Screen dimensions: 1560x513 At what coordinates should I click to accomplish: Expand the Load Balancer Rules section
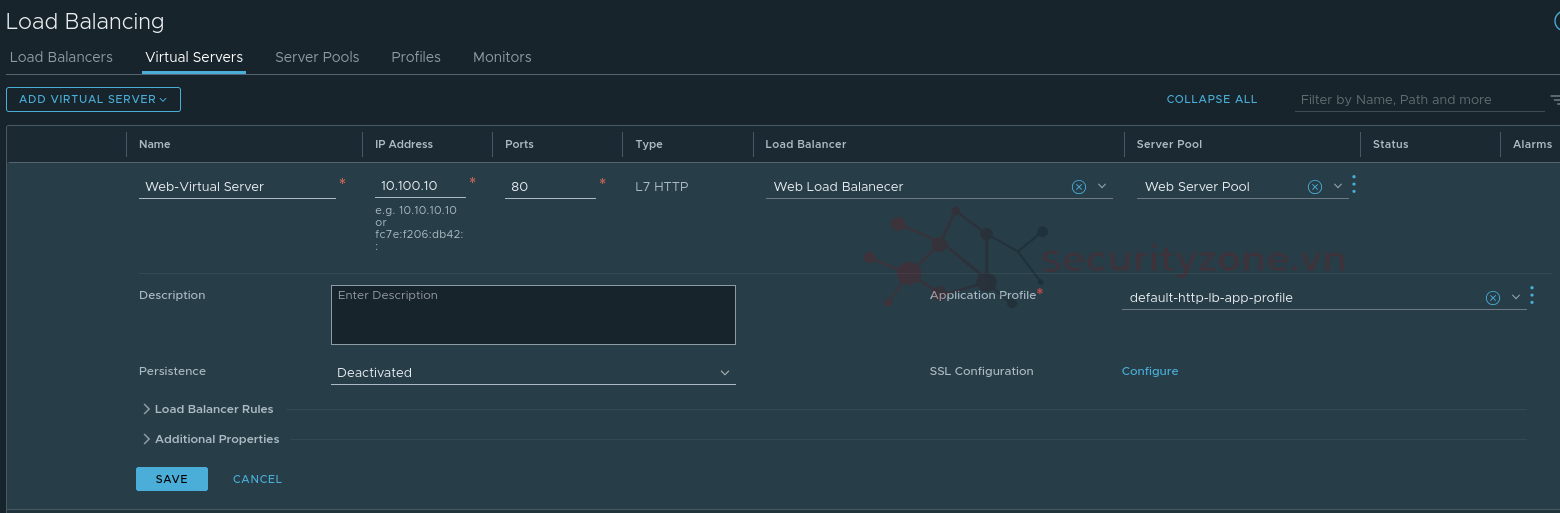click(x=147, y=409)
